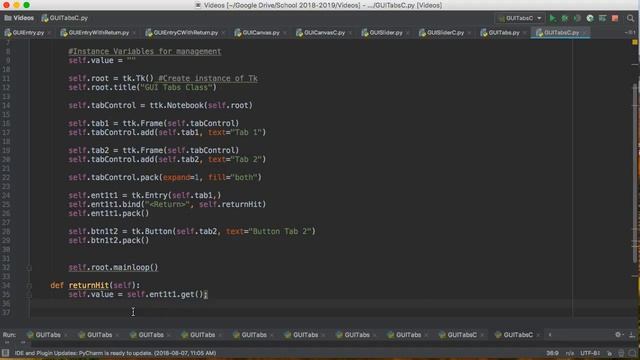Stop the running process with the red square
The image size is (640, 360).
(615, 18)
